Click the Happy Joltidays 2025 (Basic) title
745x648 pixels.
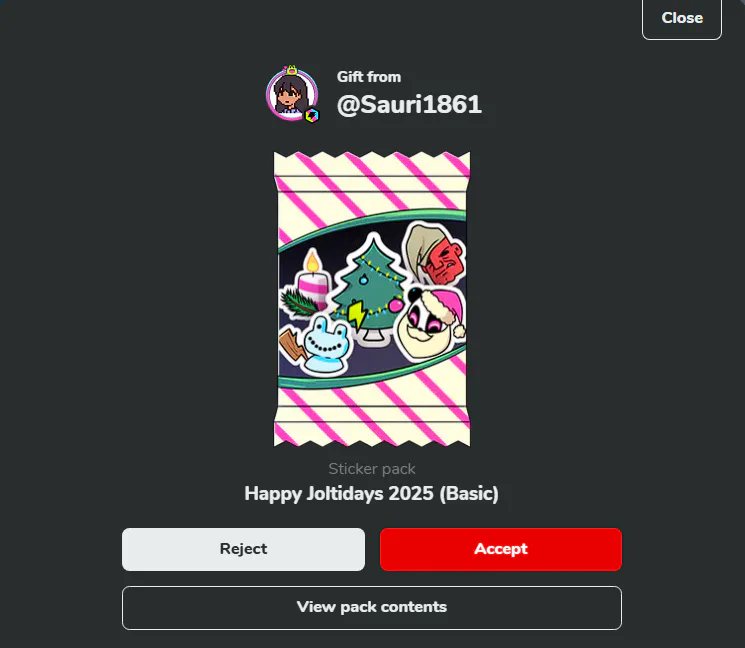tap(372, 494)
